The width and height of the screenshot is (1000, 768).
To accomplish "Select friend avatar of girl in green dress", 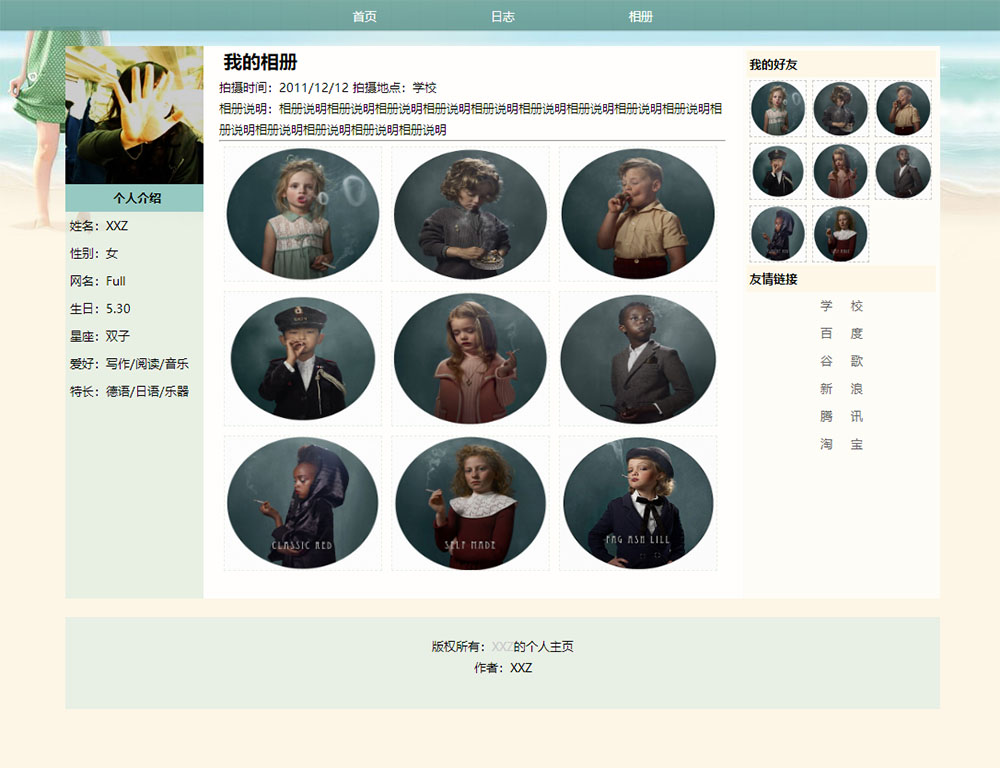I will 778,108.
